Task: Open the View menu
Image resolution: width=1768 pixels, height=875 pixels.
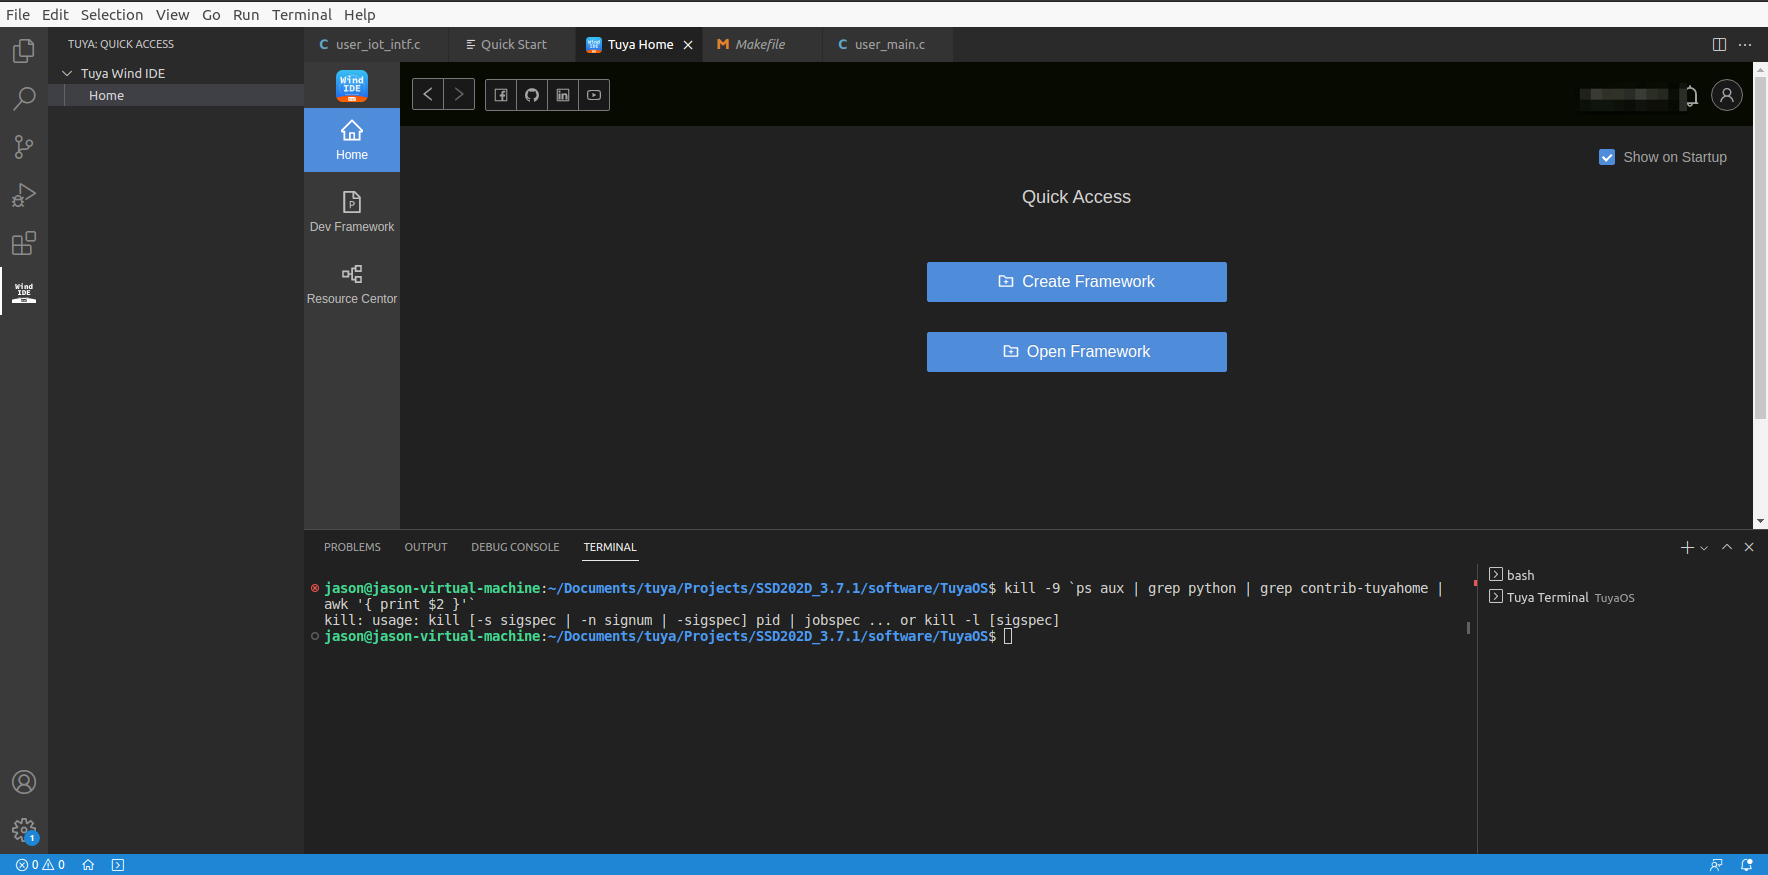Action: tap(172, 14)
